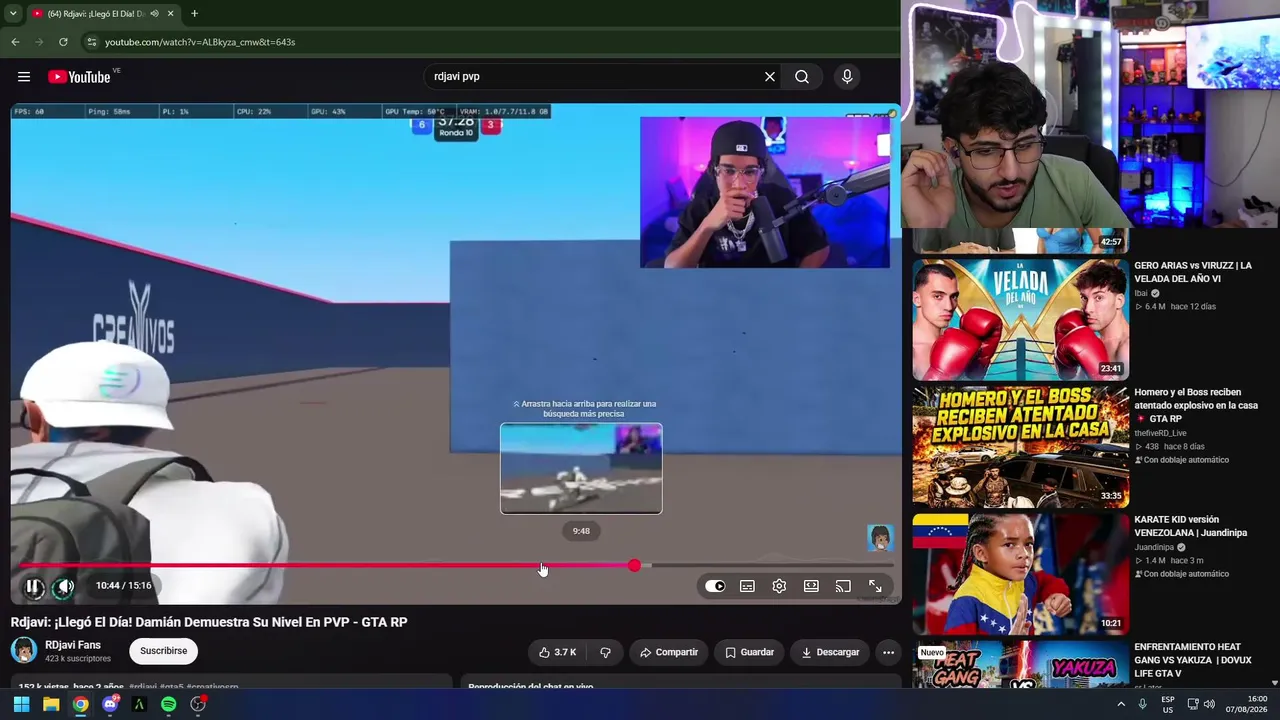1280x720 pixels.
Task: View site information icon in address bar
Action: [91, 42]
